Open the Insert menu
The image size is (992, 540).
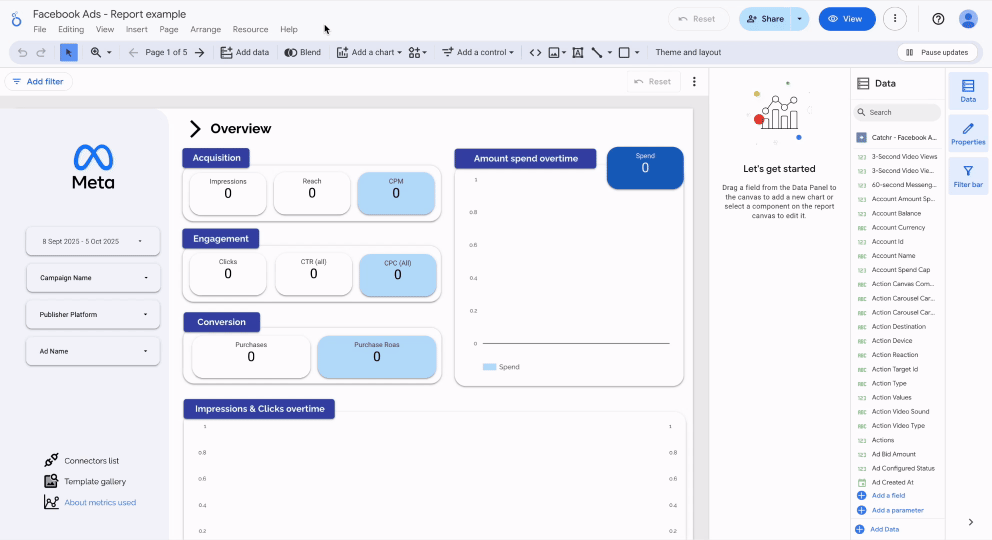click(x=137, y=30)
